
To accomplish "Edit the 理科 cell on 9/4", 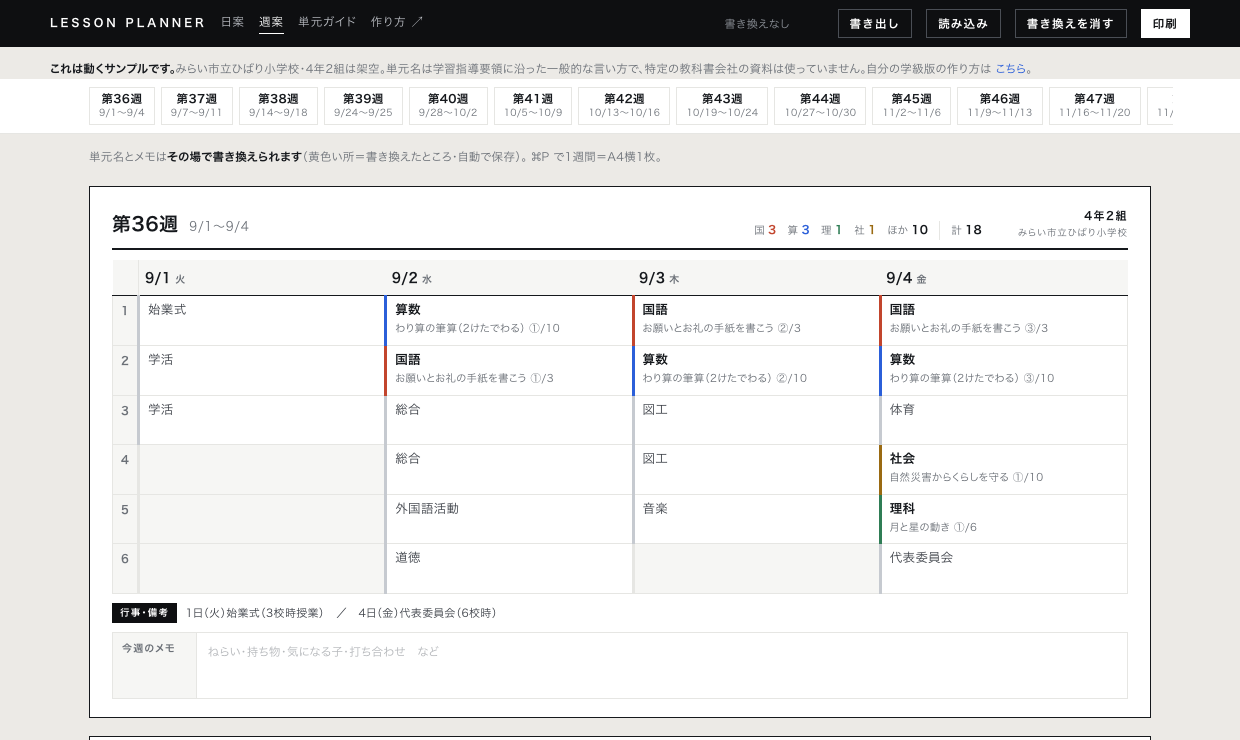I will pyautogui.click(x=1003, y=519).
